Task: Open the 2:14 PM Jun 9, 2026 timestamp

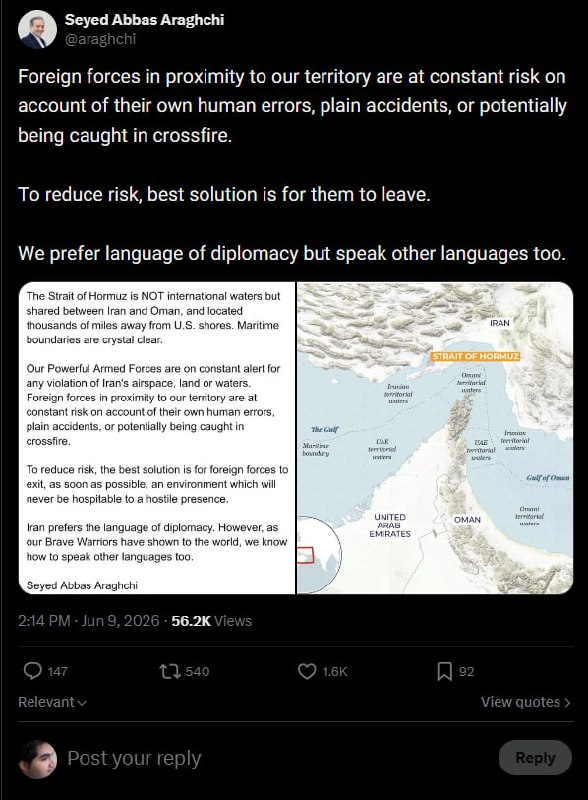Action: coord(88,621)
